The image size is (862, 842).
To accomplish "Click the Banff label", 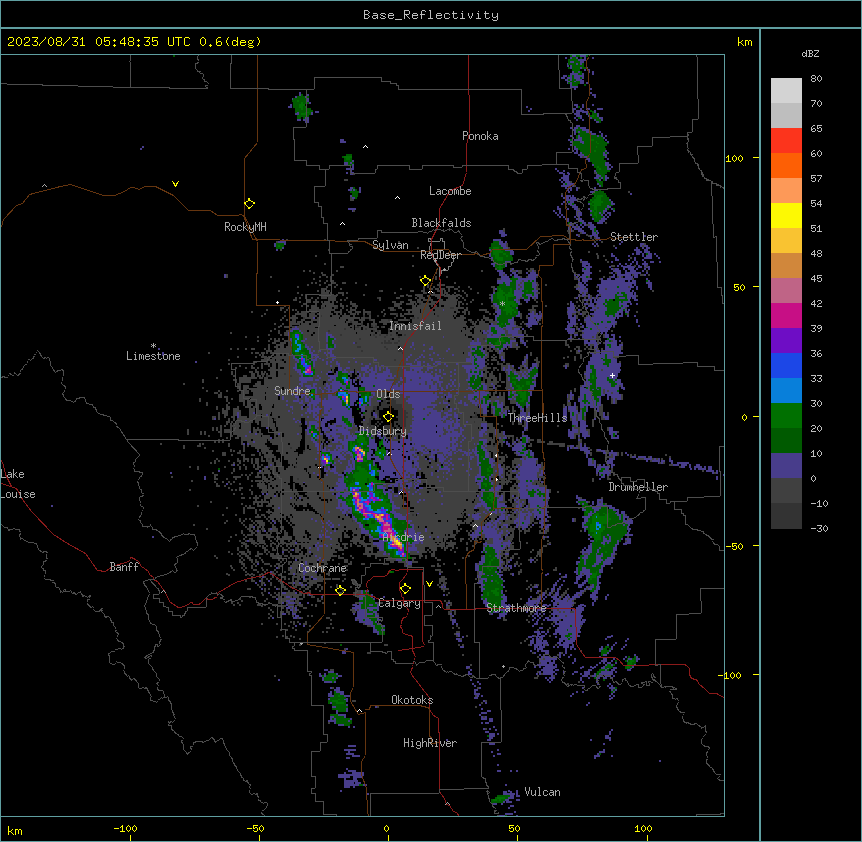I will click(x=124, y=567).
